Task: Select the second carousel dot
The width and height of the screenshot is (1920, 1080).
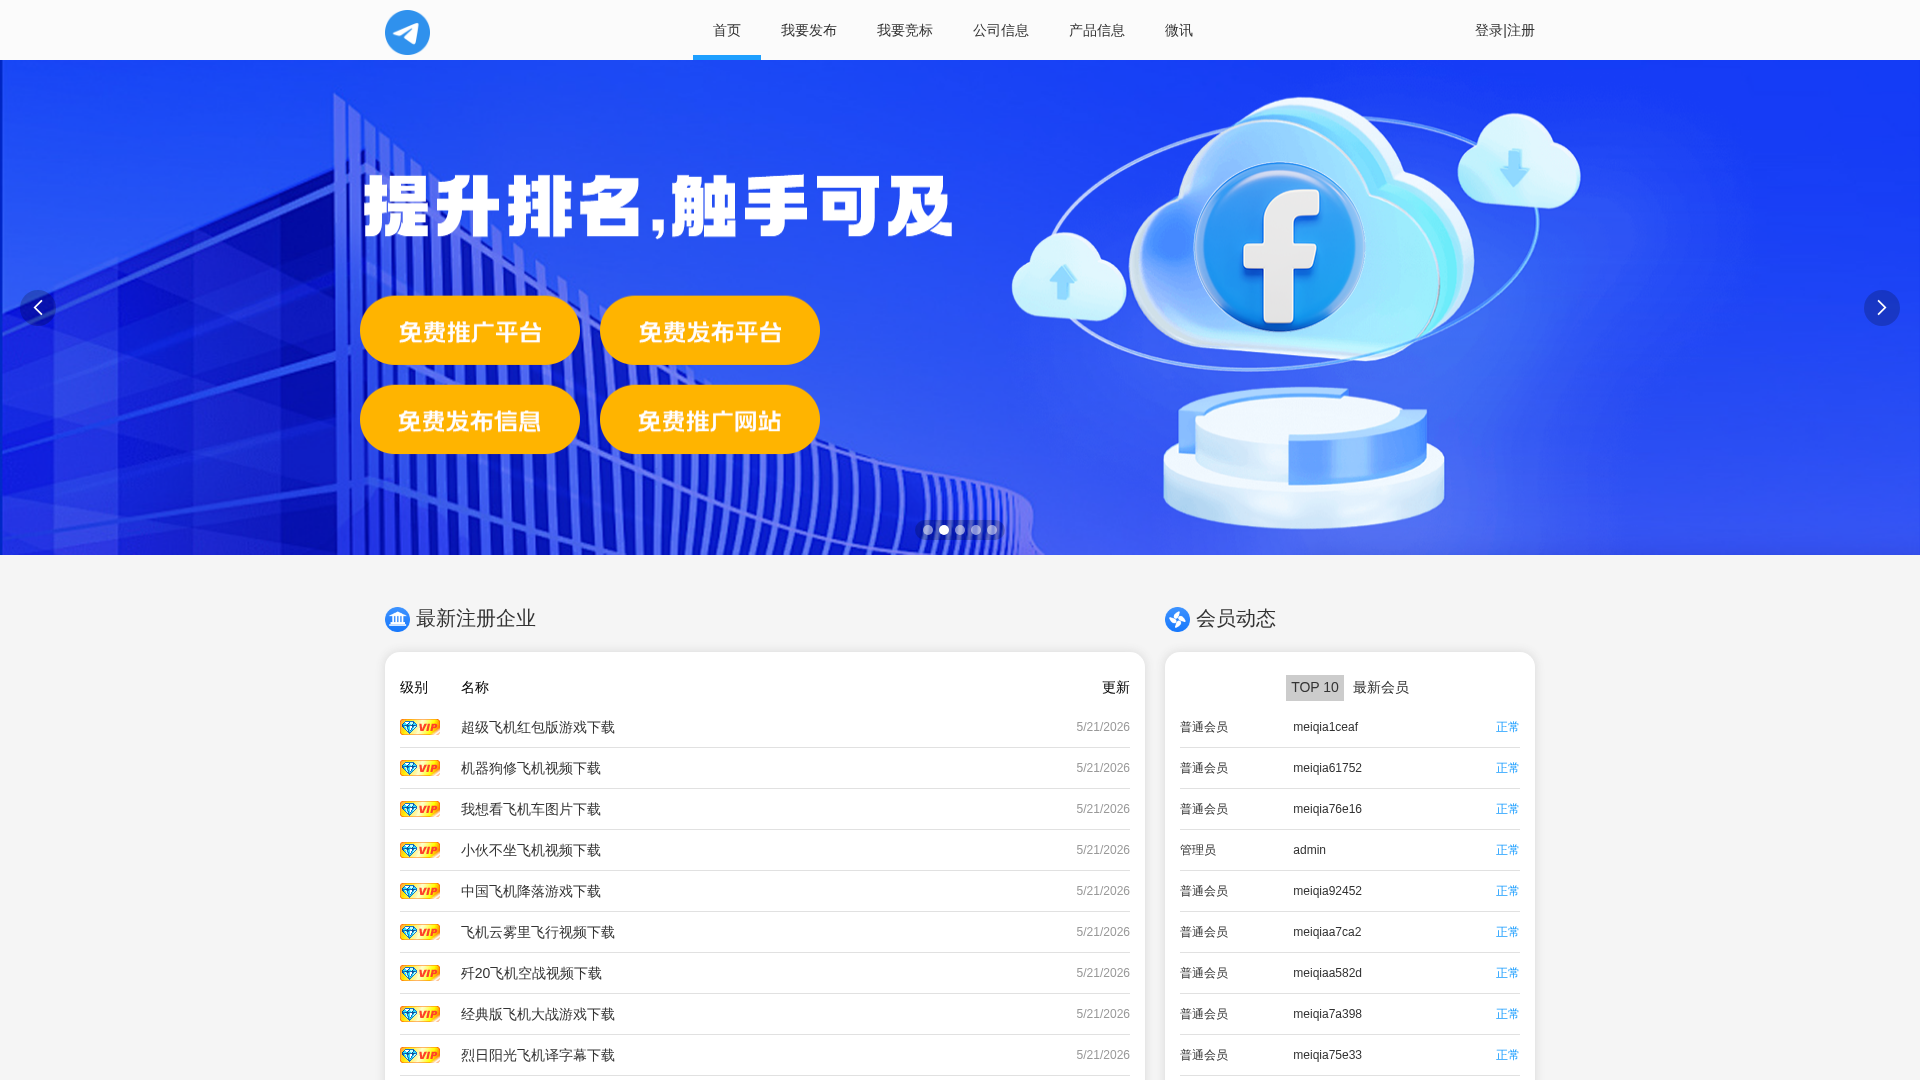Action: 944,530
